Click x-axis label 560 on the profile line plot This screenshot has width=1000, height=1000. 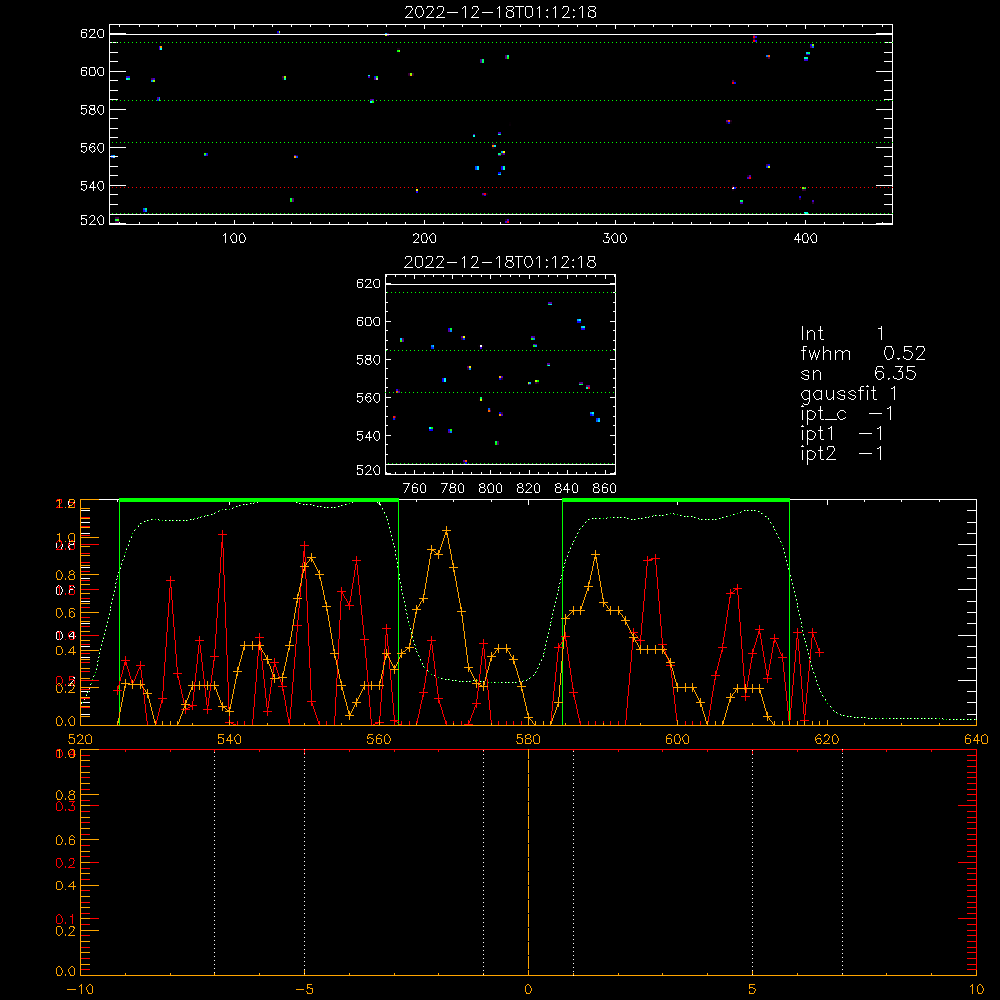(379, 739)
